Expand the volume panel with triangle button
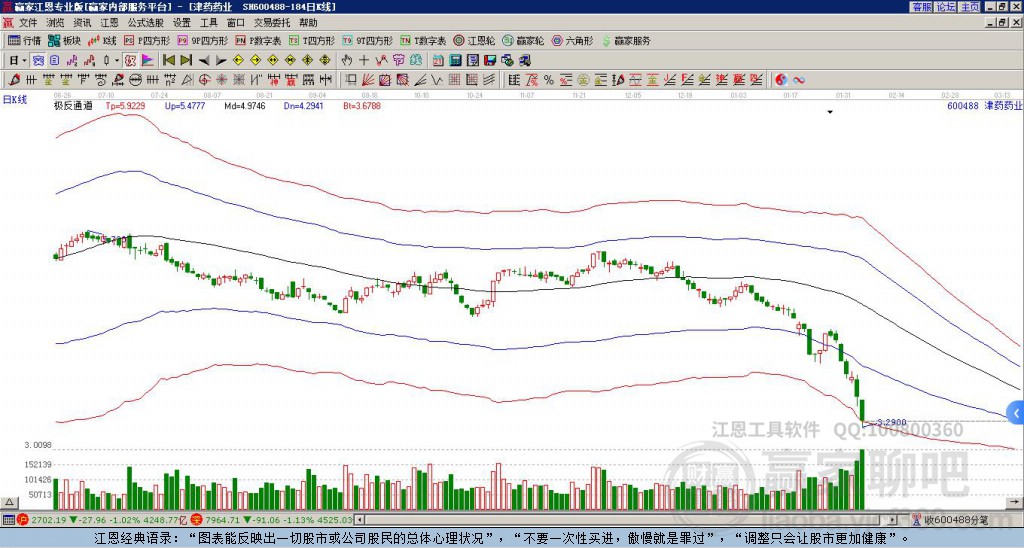The width and height of the screenshot is (1024, 548). point(9,503)
